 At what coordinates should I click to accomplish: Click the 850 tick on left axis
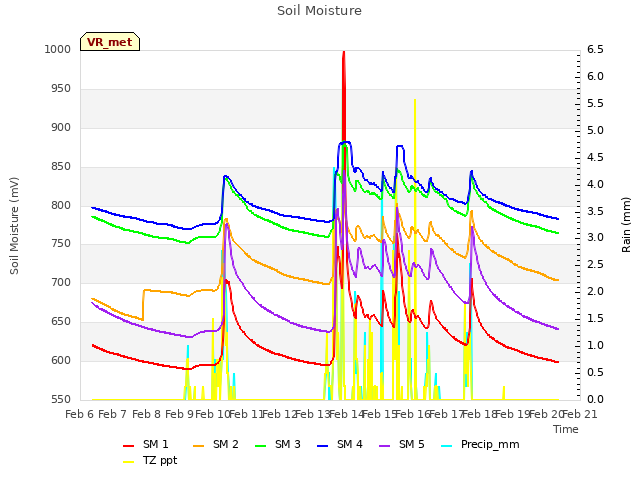pos(61,167)
